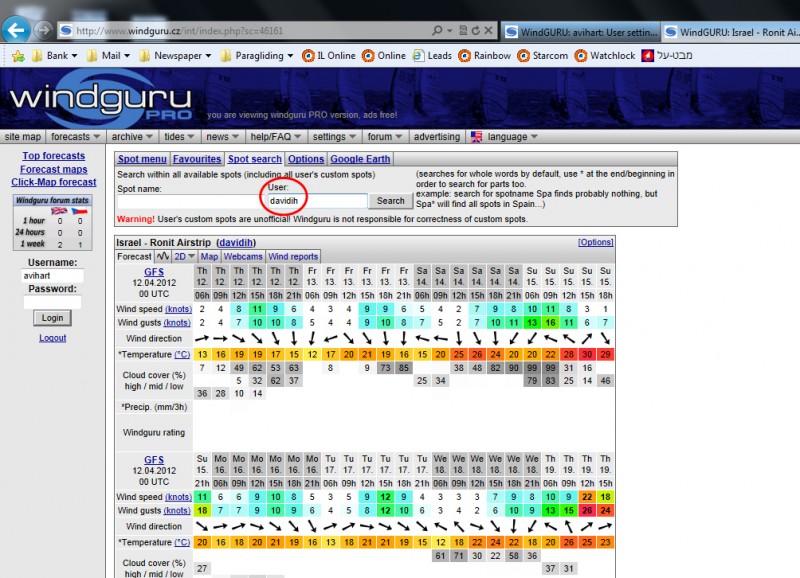
Task: Click the browser Back arrow button
Action: click(x=16, y=31)
